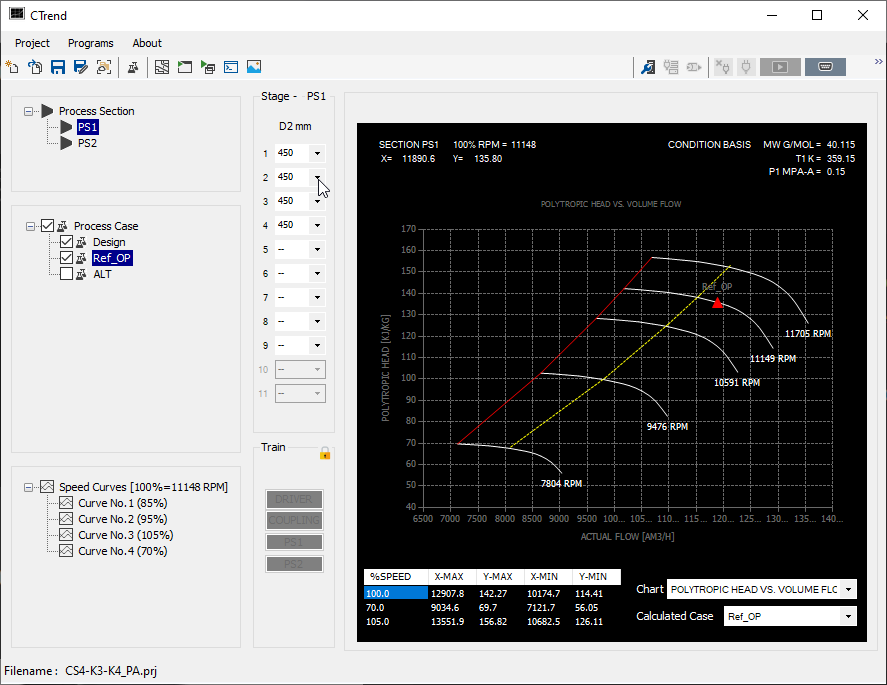Click the Save As floppy-with-pencil icon
The image size is (887, 685).
[x=81, y=67]
